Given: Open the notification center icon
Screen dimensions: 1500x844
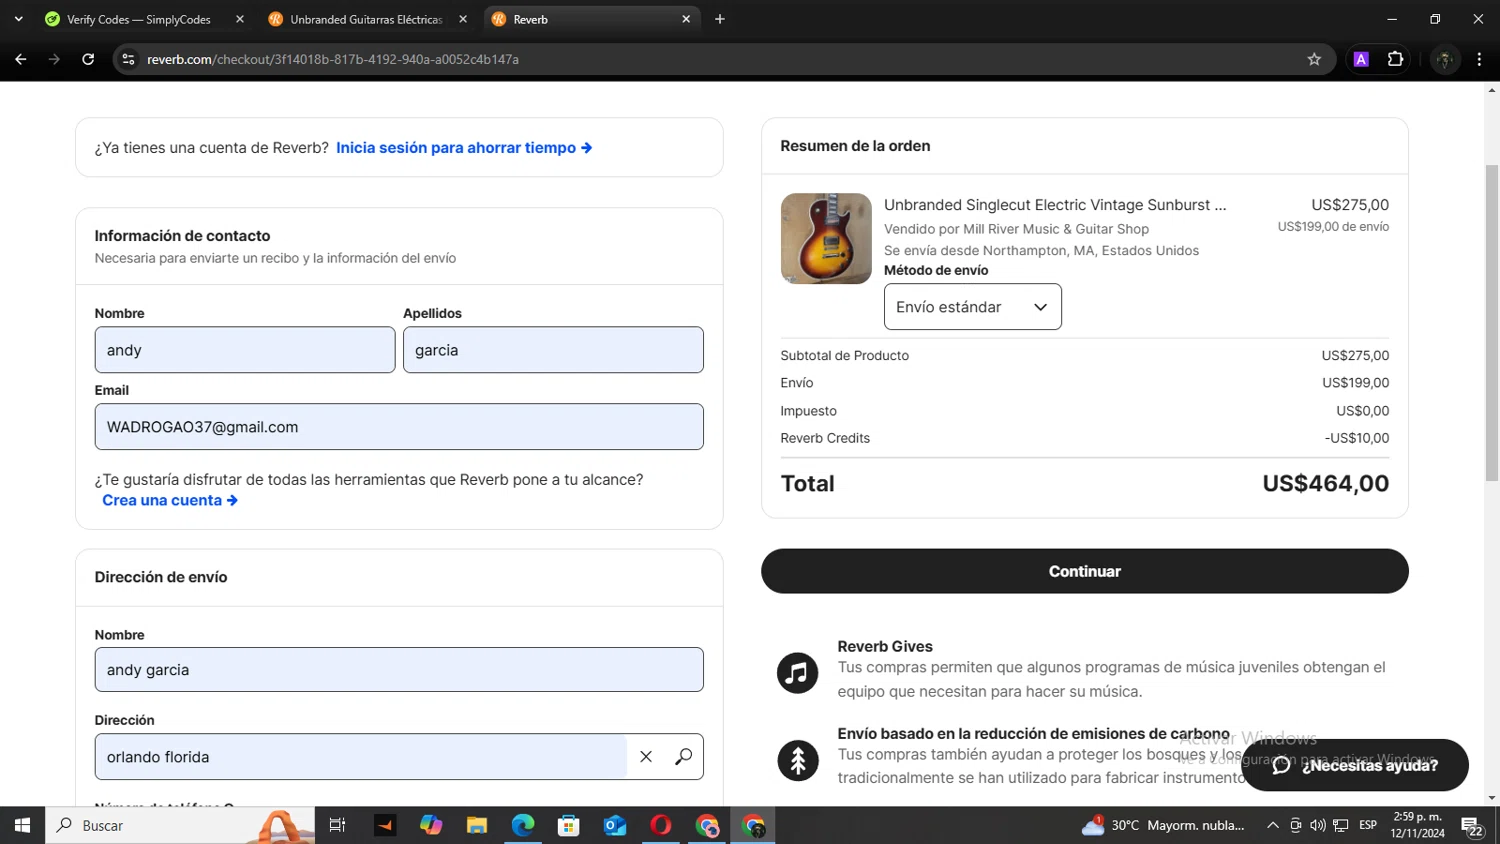Looking at the screenshot, I should (x=1472, y=826).
